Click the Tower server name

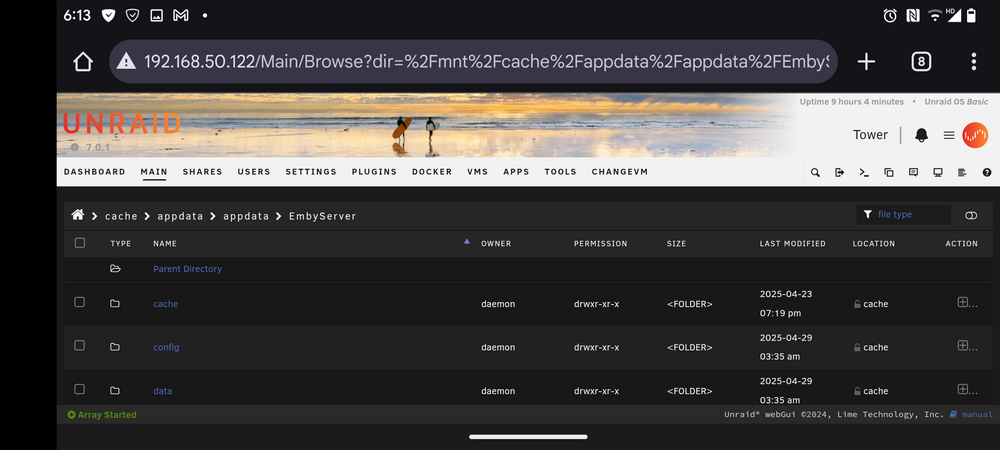[x=871, y=134]
